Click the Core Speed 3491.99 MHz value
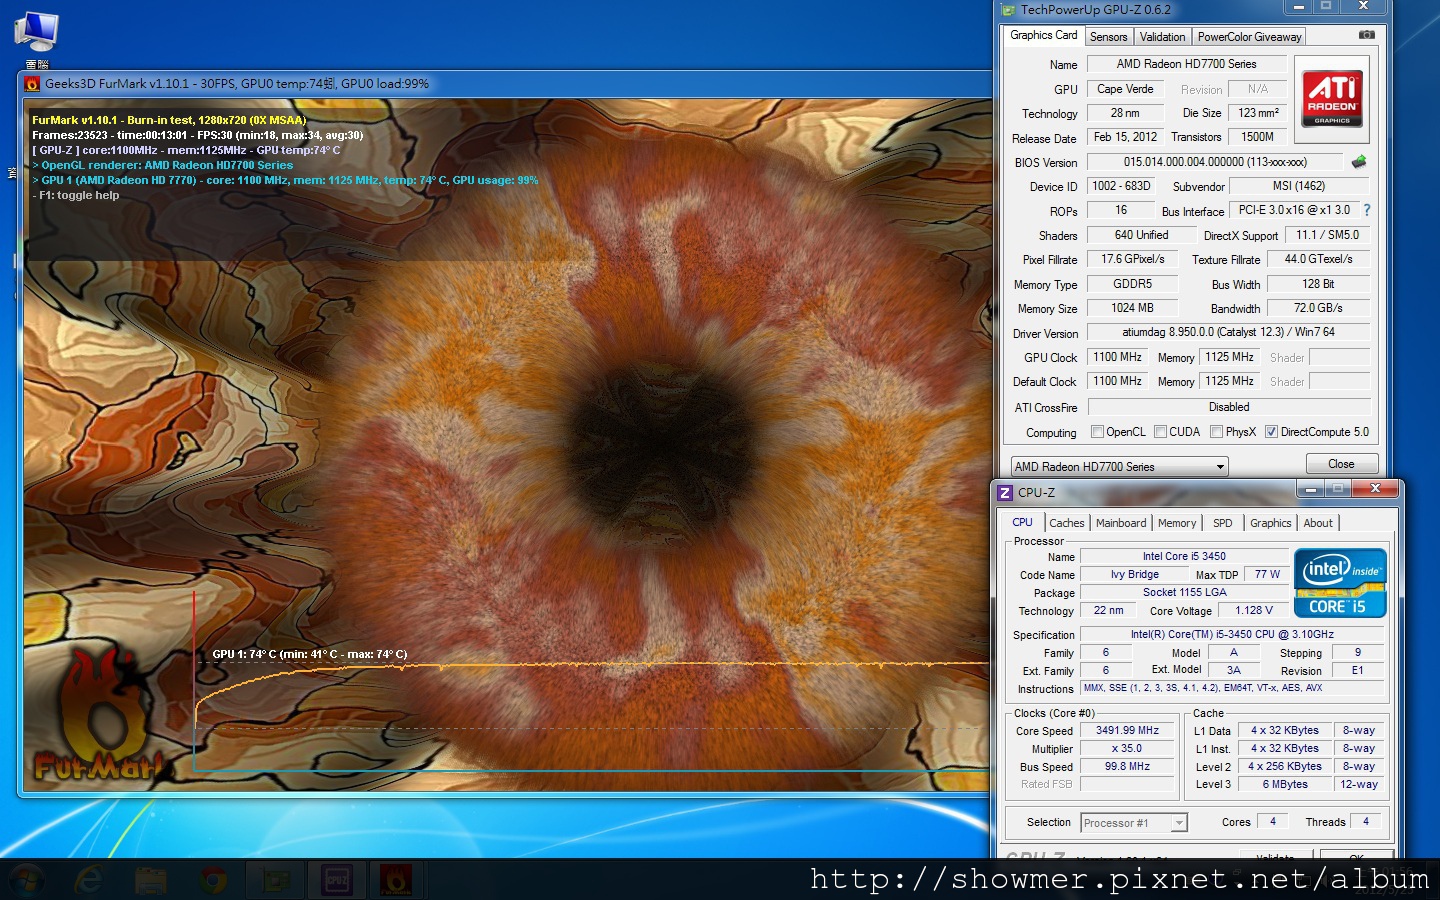Viewport: 1440px width, 900px height. (1127, 730)
